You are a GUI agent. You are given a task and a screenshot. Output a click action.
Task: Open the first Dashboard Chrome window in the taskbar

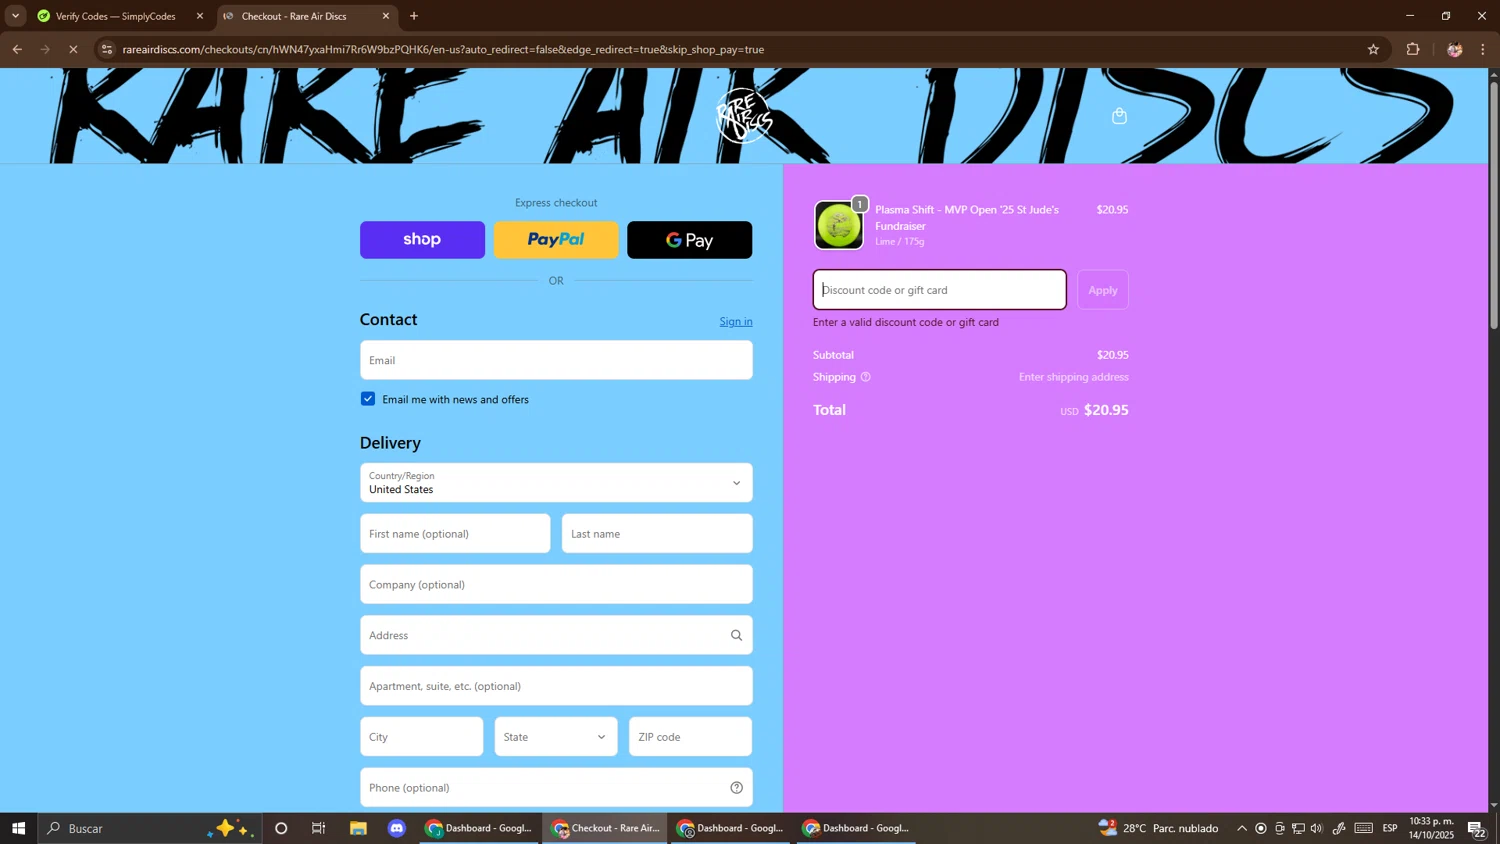pos(480,828)
